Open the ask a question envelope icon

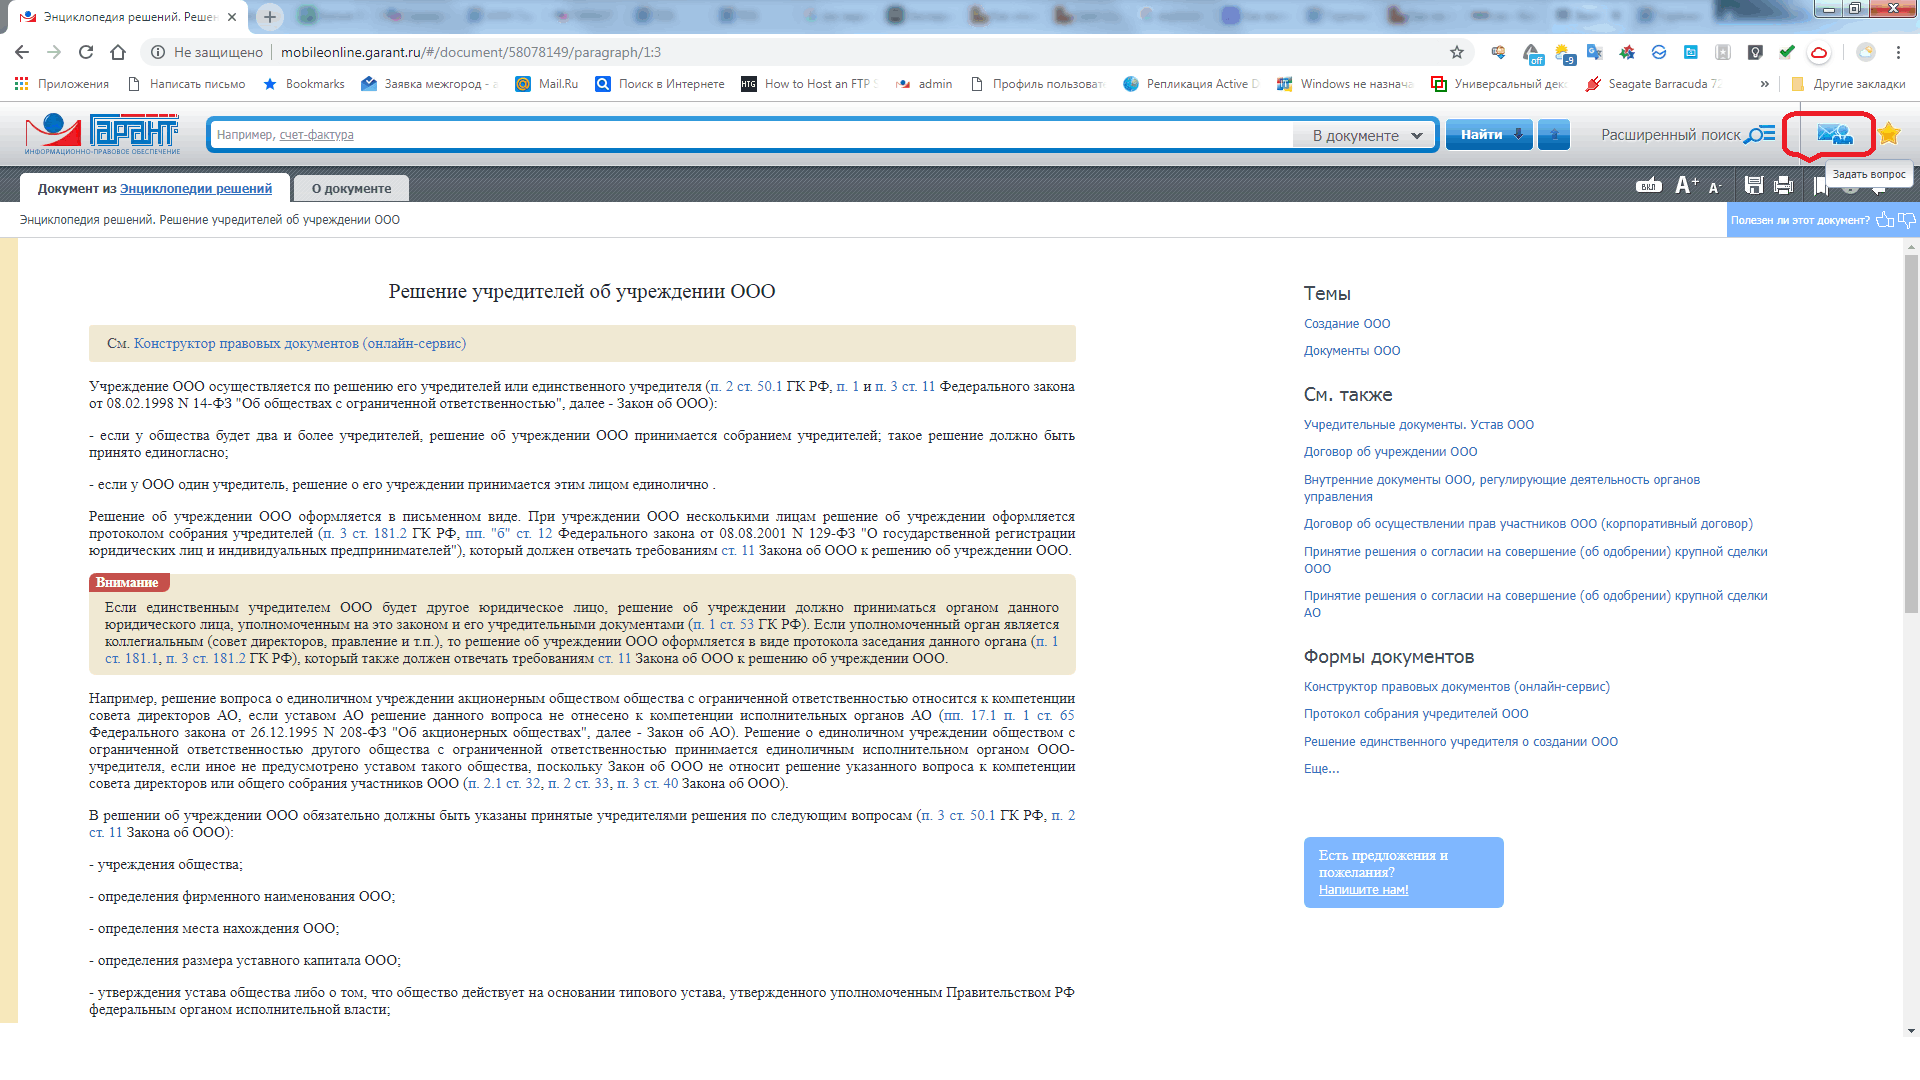coord(1835,134)
